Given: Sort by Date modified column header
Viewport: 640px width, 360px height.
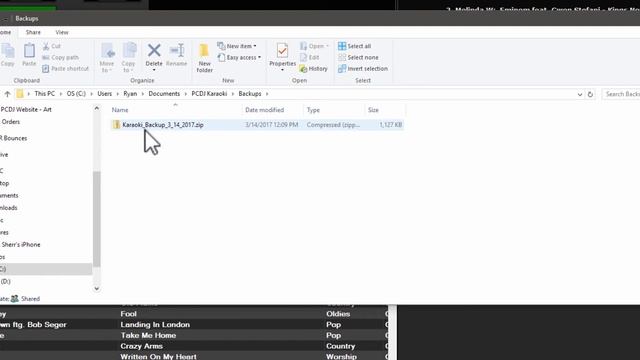Looking at the screenshot, I should point(264,110).
